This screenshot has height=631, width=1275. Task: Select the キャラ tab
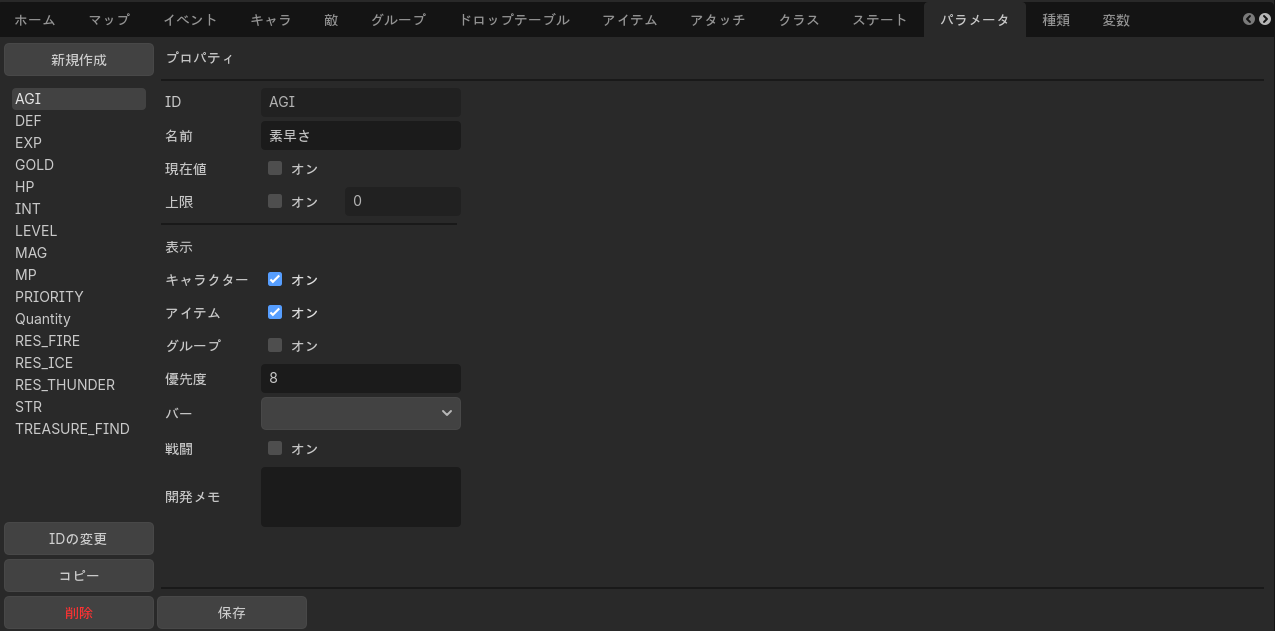[271, 20]
